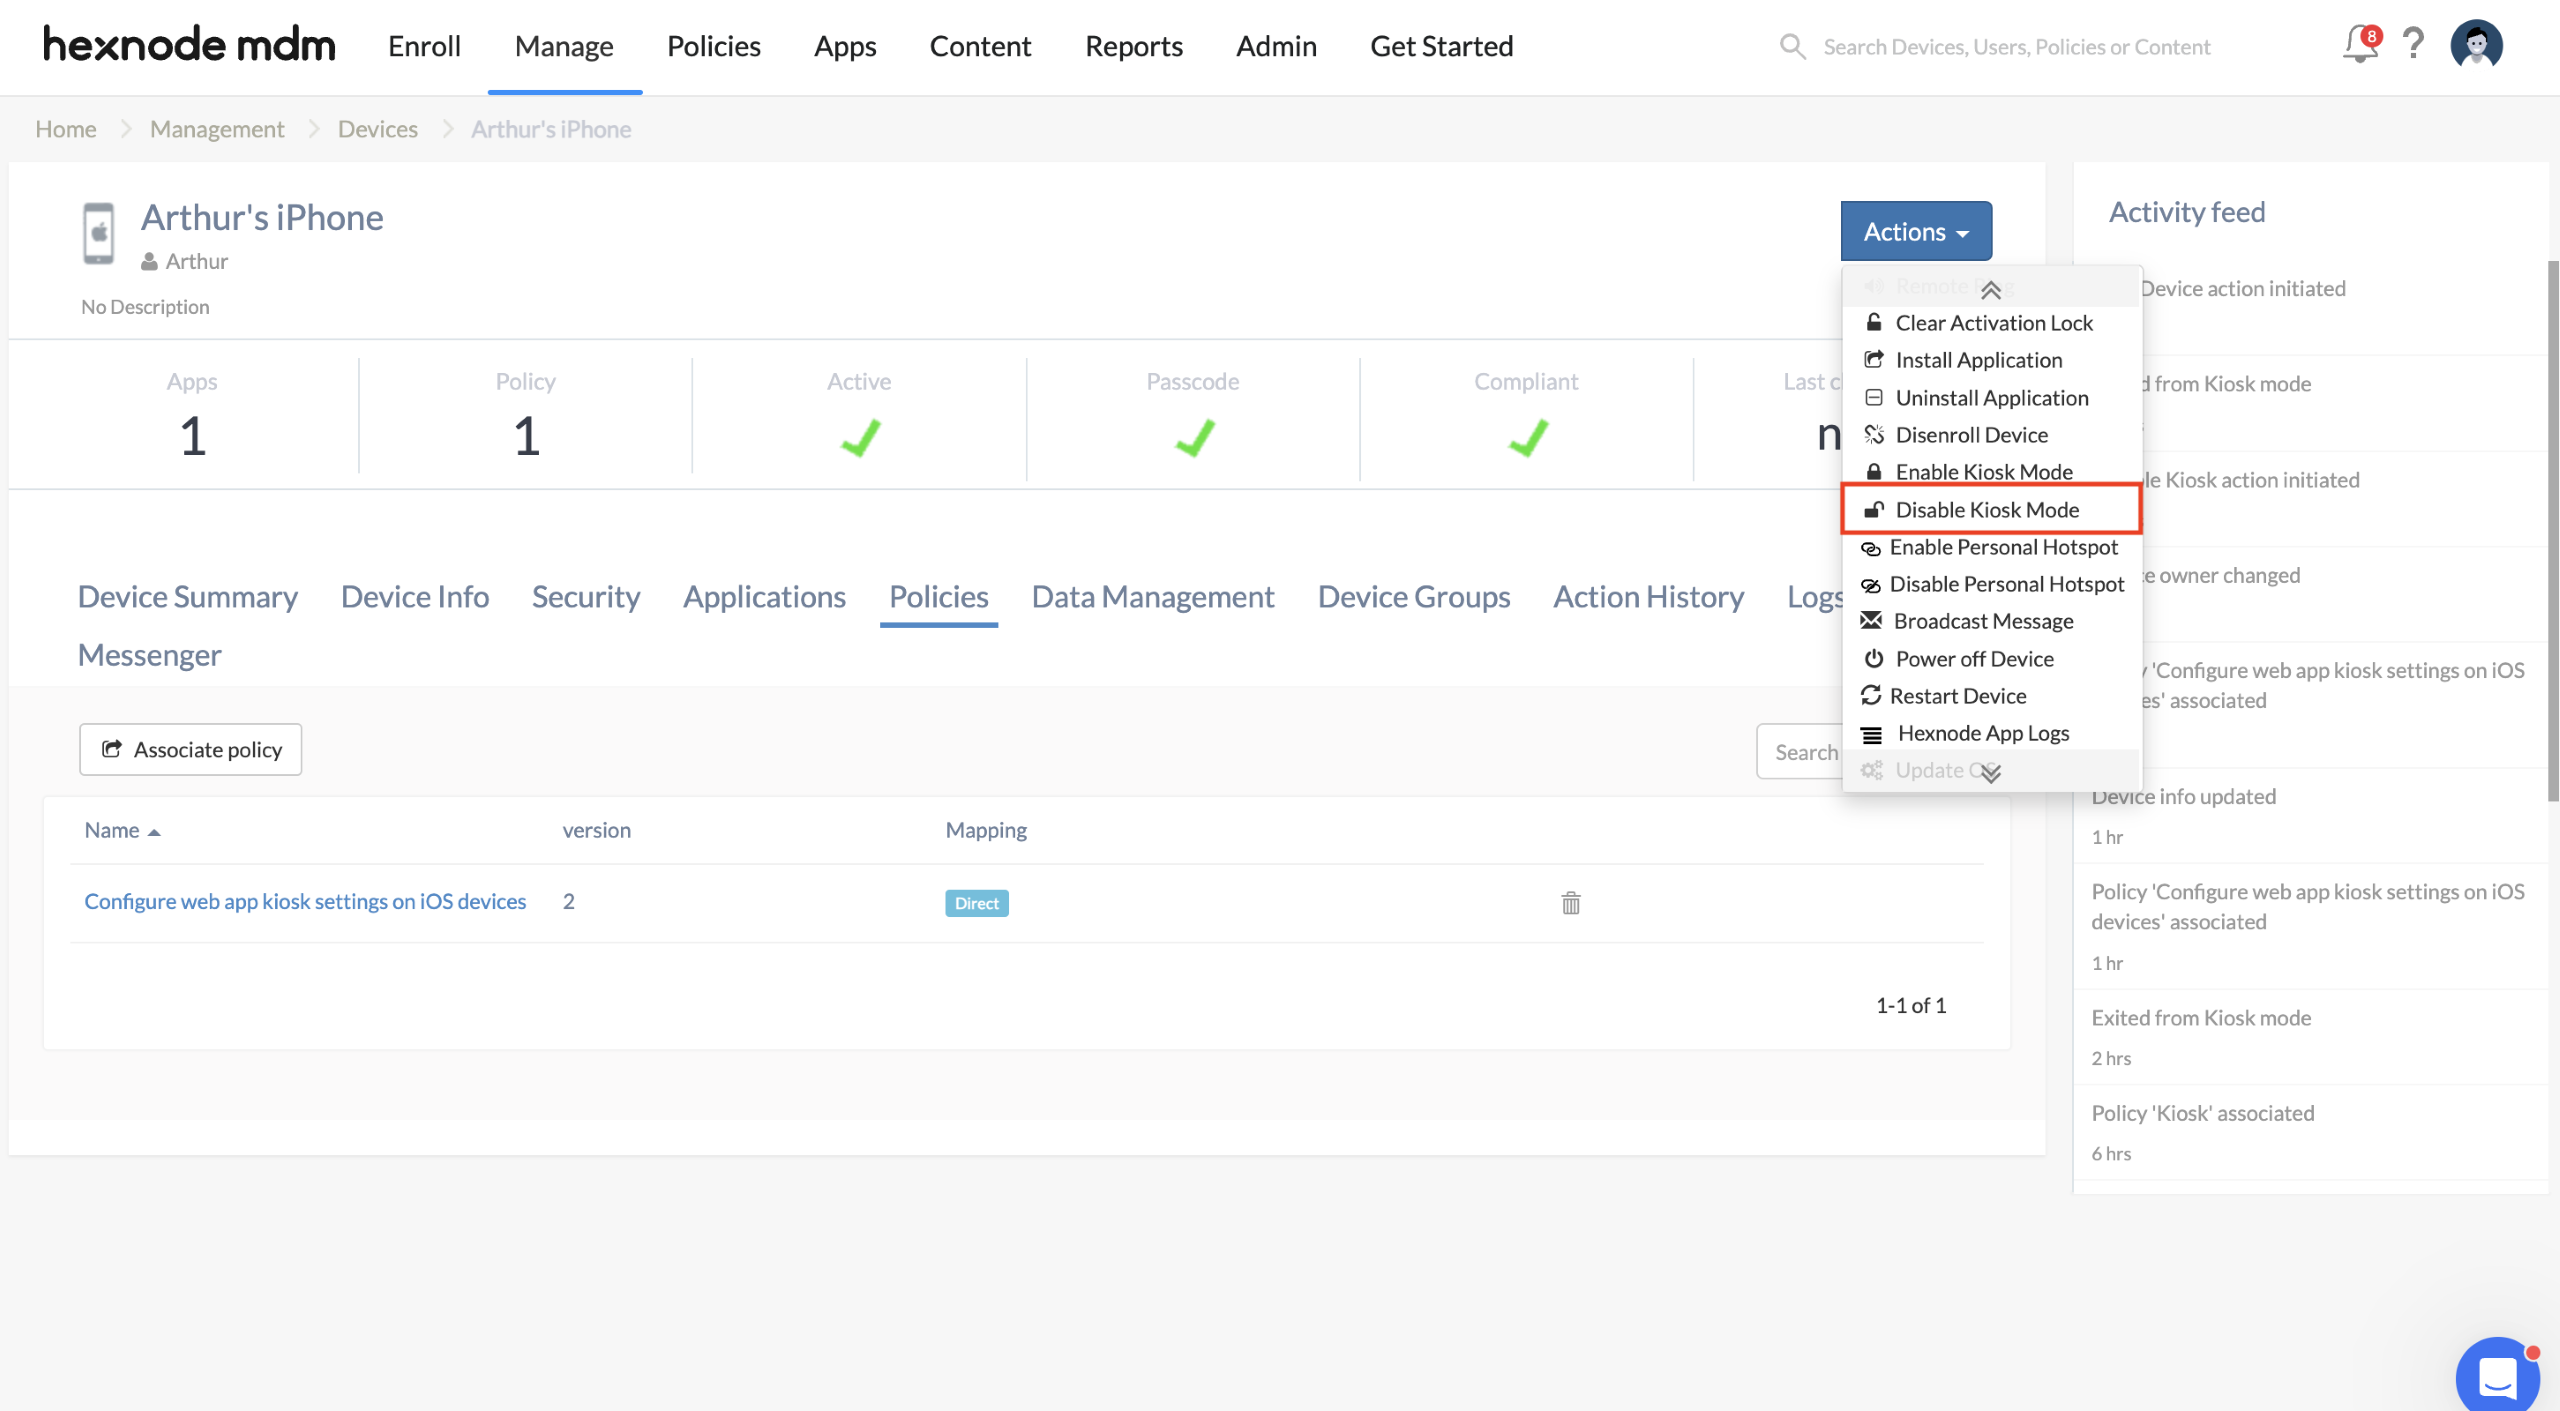Select Clear Activation Lock menu entry

pos(1990,322)
